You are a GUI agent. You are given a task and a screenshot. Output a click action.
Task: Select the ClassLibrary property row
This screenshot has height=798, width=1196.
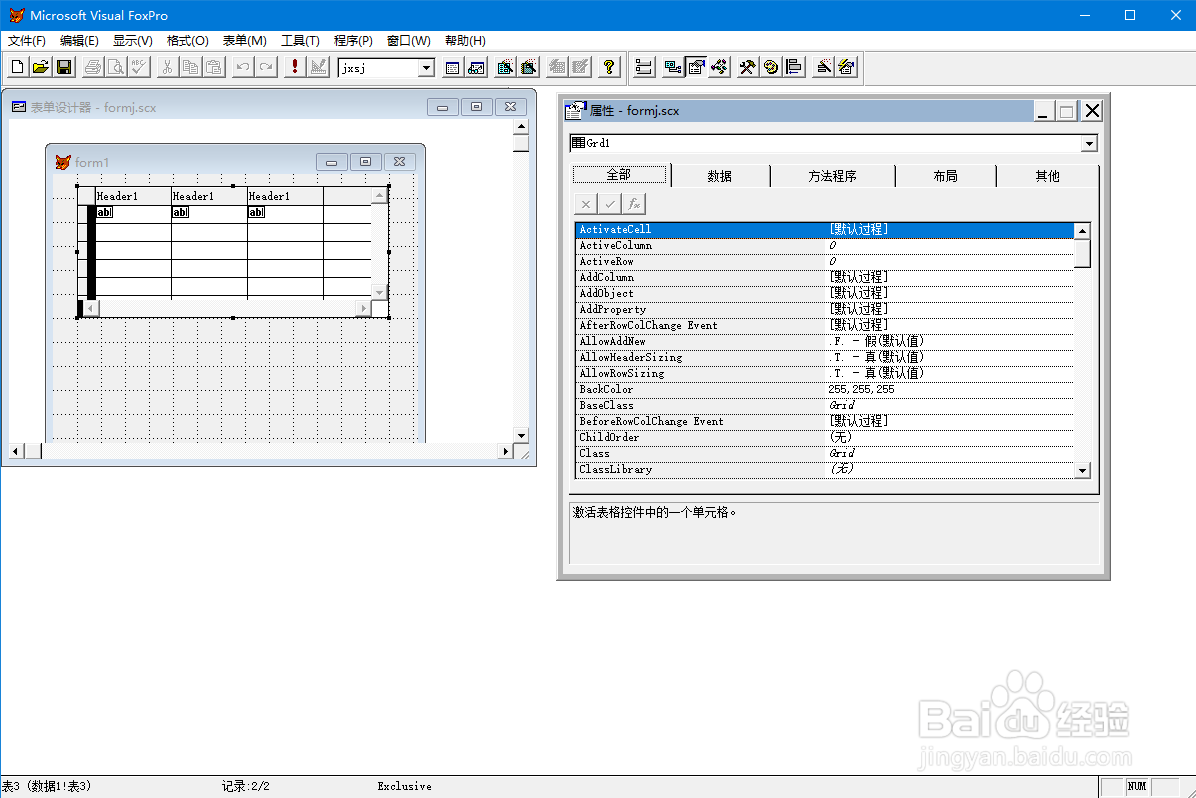point(825,470)
